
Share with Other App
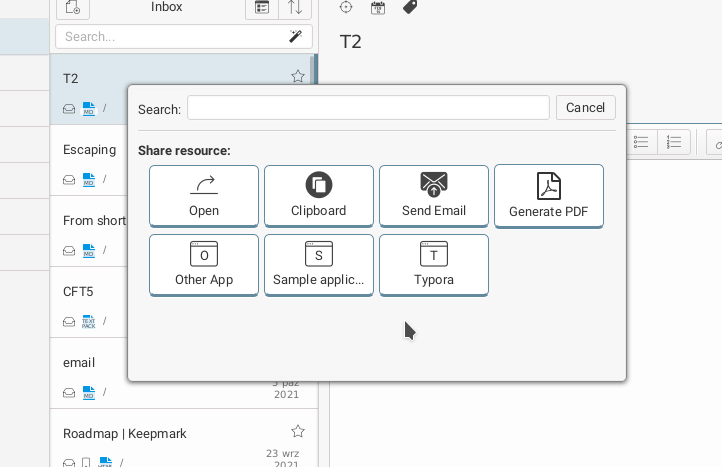204,265
